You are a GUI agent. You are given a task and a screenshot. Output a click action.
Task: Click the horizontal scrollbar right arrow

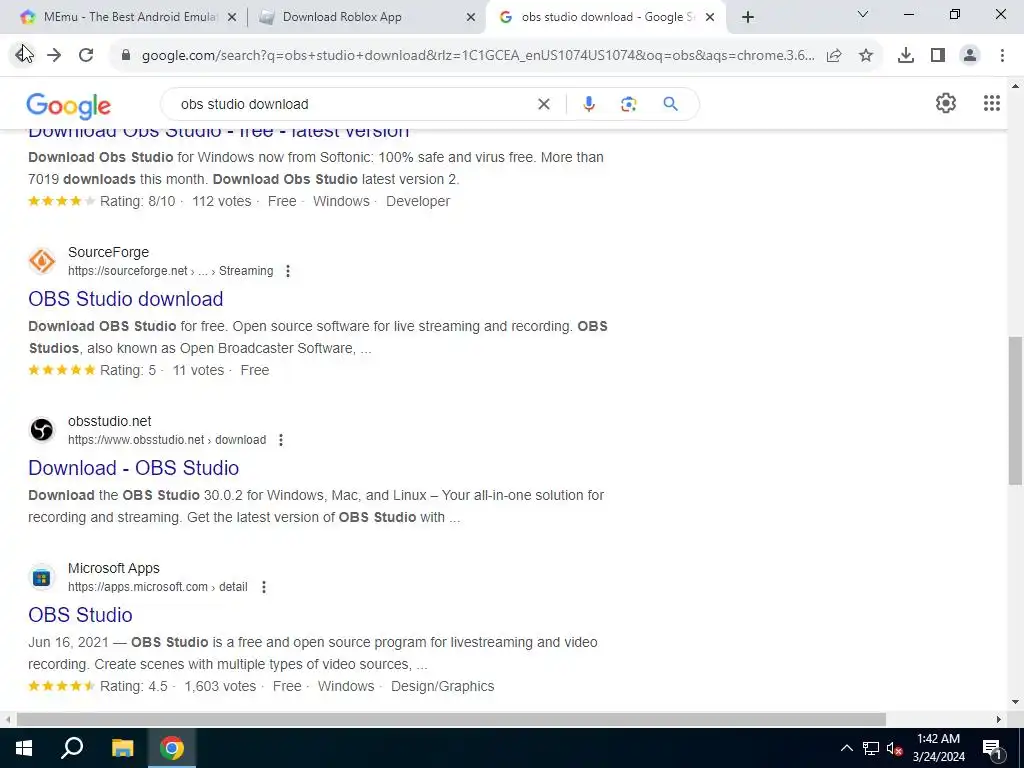(999, 720)
